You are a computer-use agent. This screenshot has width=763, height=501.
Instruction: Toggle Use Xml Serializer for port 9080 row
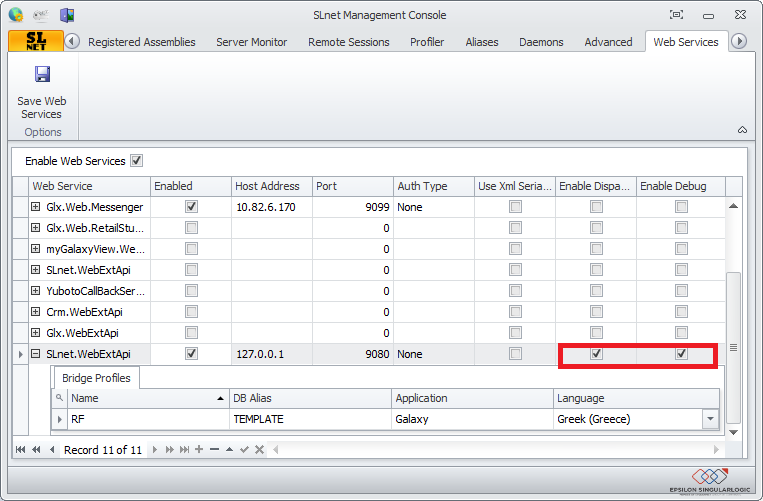tap(515, 354)
